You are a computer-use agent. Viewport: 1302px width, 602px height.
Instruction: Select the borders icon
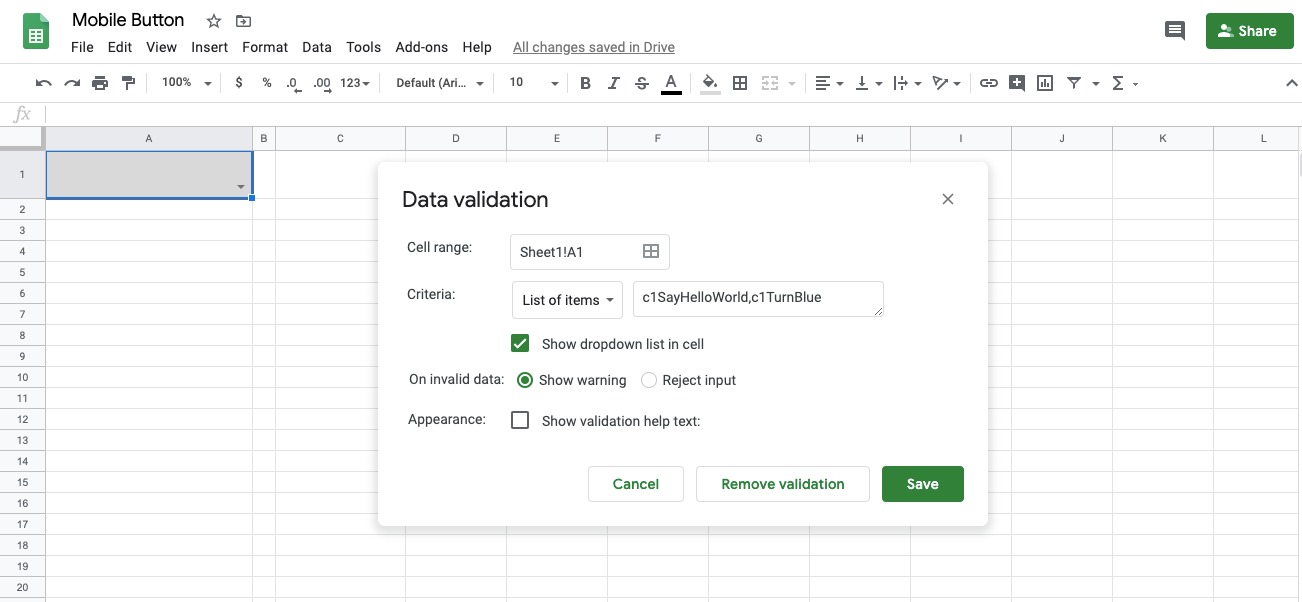pos(739,83)
